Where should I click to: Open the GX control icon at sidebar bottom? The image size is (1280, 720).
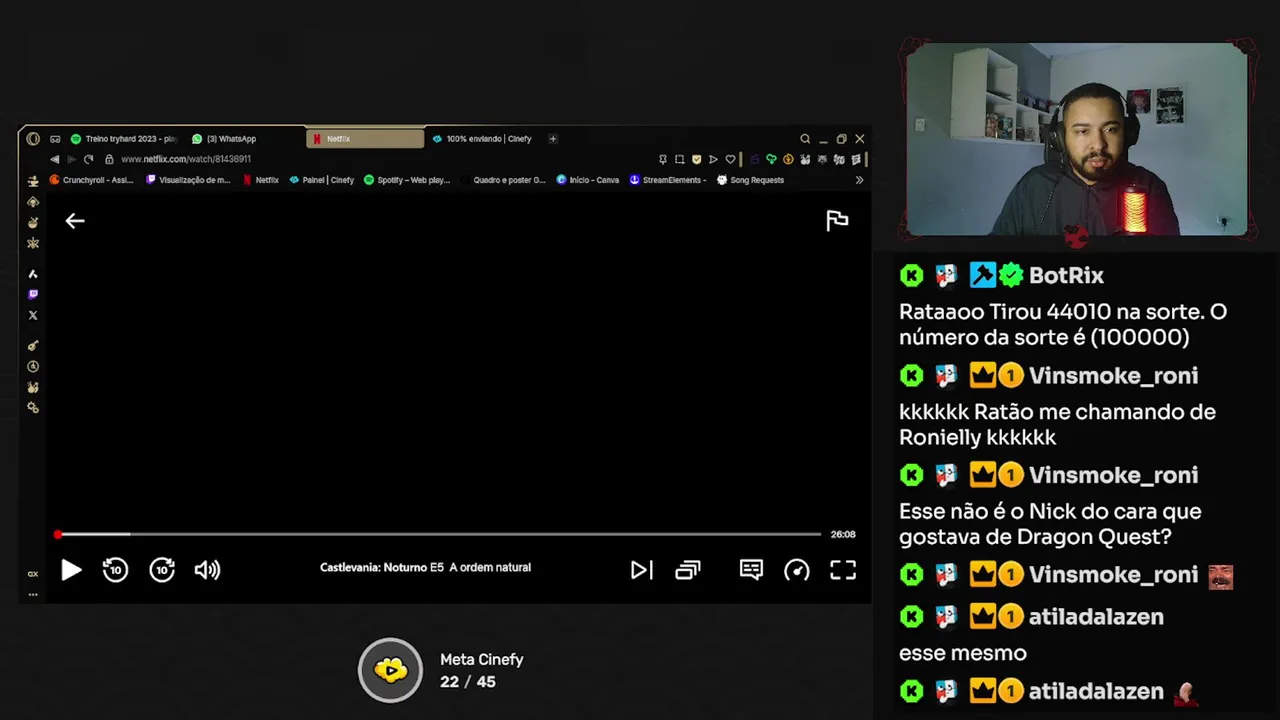coord(33,574)
